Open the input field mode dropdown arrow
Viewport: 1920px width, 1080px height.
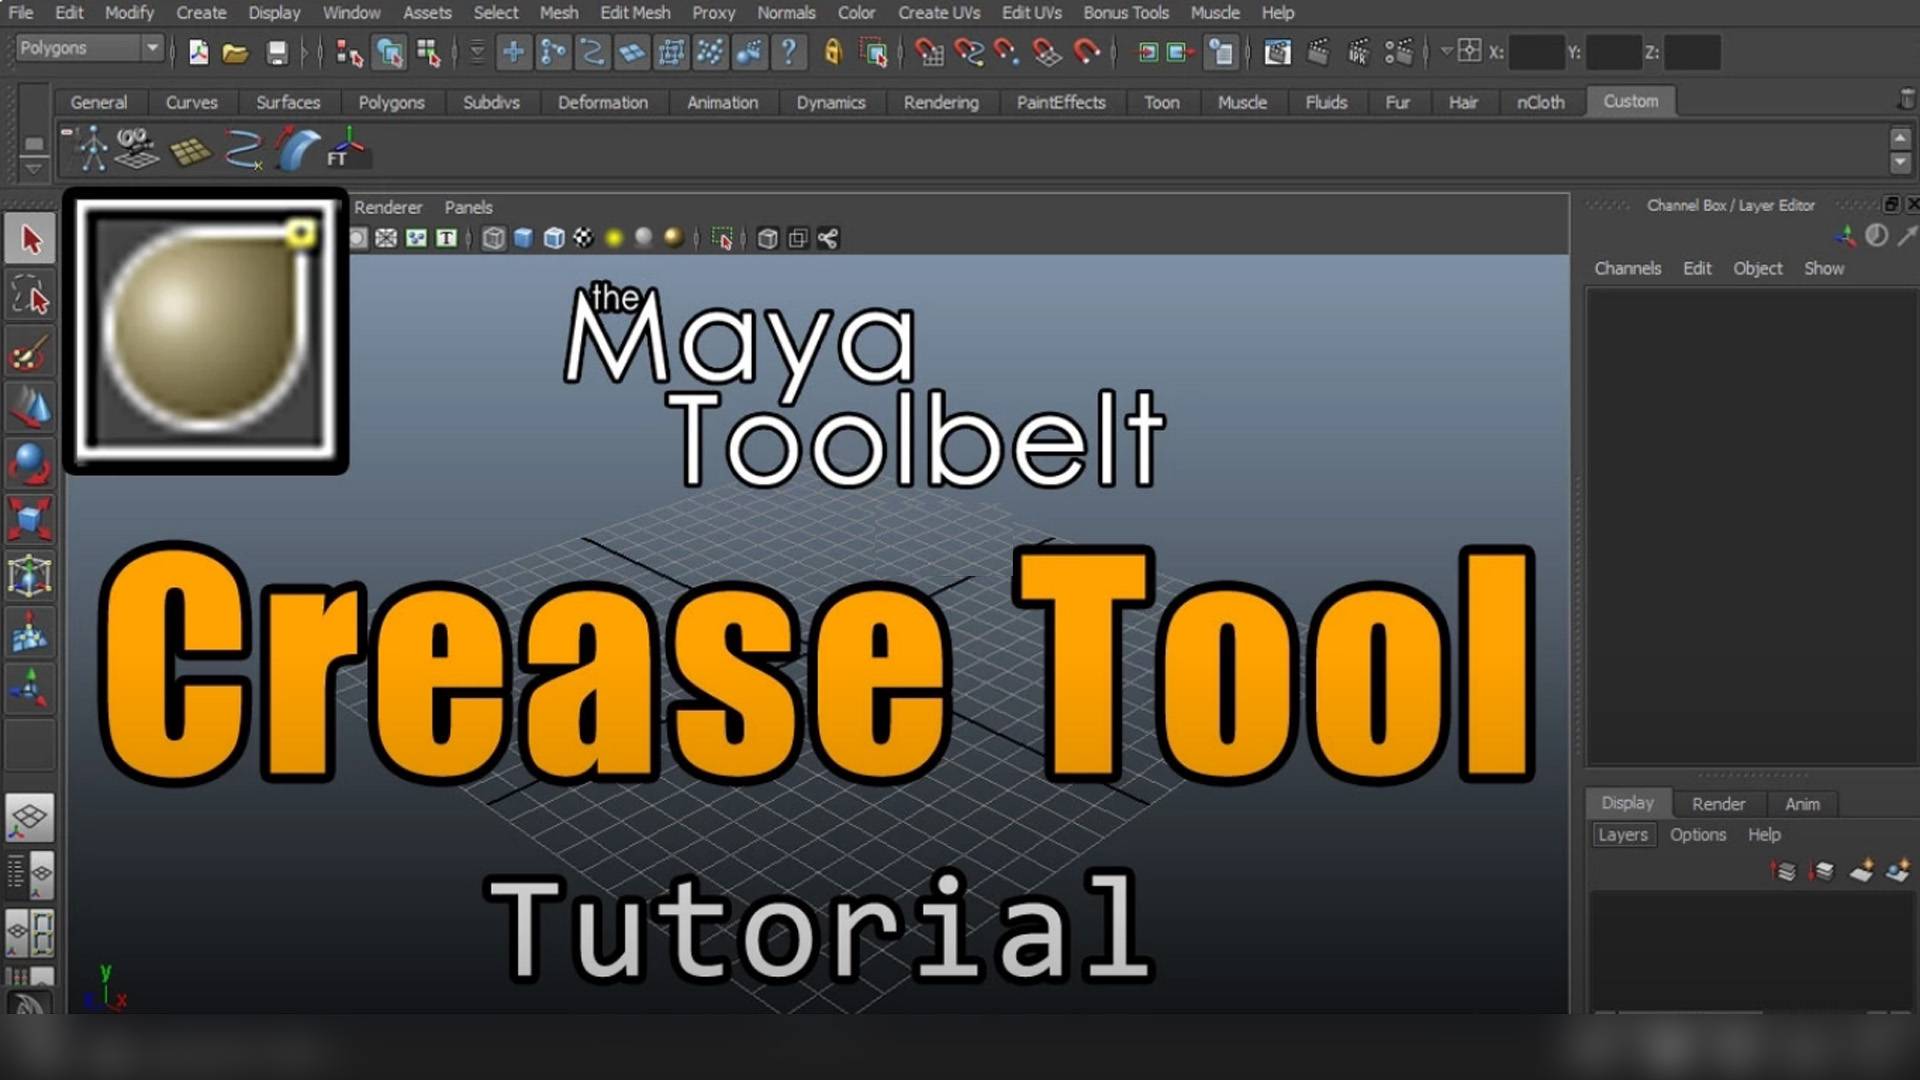(1446, 51)
